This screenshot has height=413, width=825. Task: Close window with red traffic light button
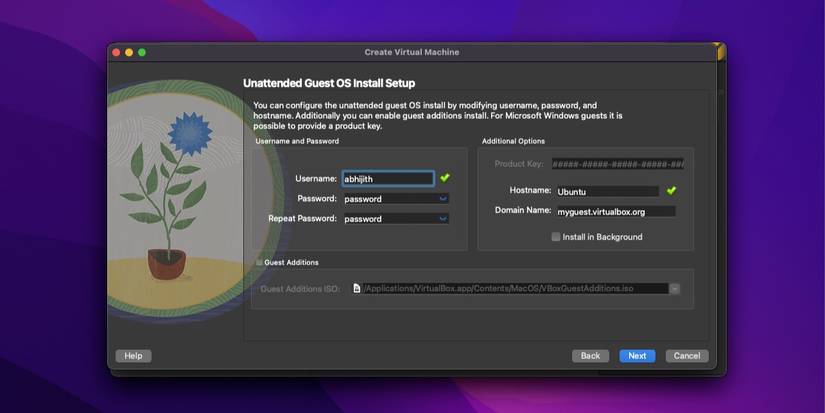pyautogui.click(x=116, y=52)
